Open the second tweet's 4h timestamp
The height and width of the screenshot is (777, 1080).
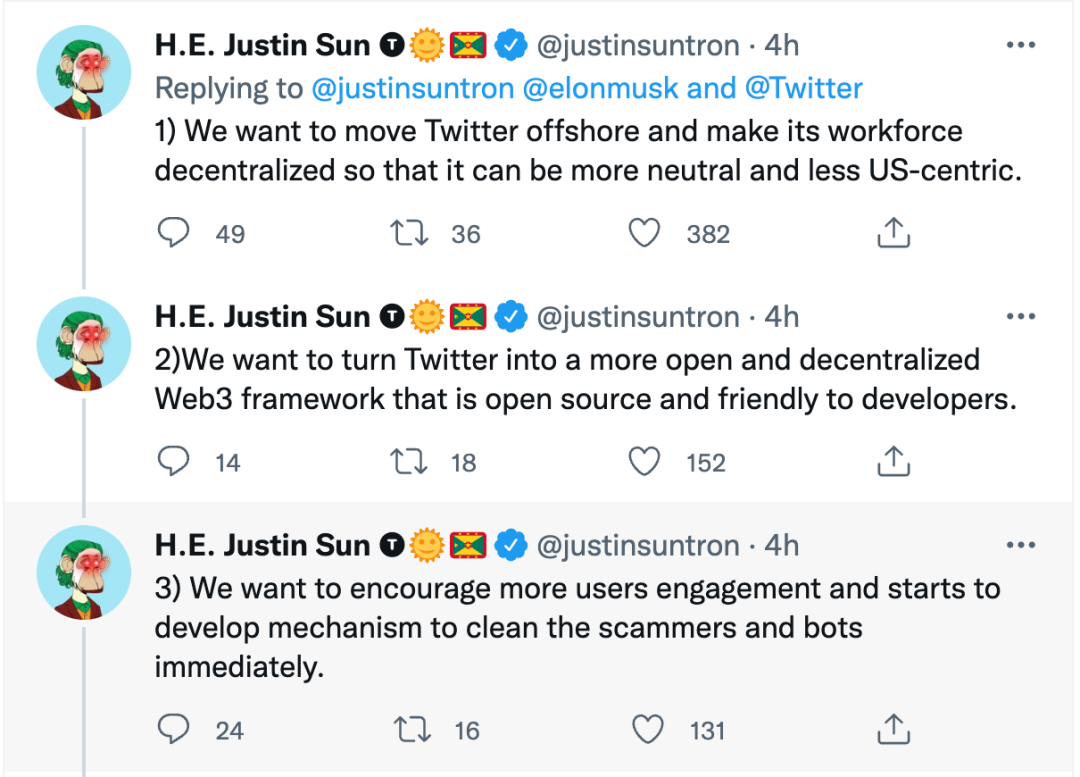[782, 317]
